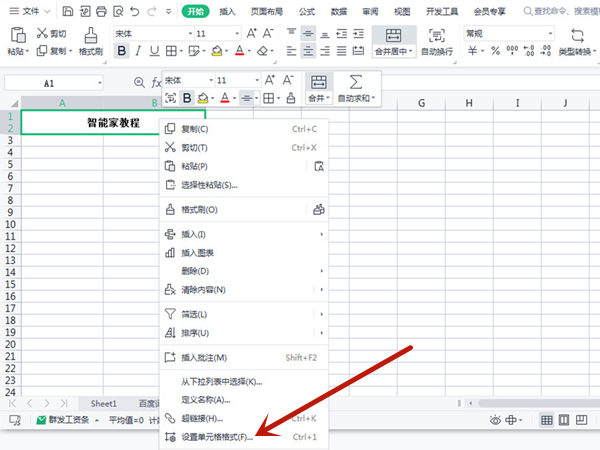The width and height of the screenshot is (600, 450).
Task: Open mini toolbar font size dropdown
Action: coord(257,80)
